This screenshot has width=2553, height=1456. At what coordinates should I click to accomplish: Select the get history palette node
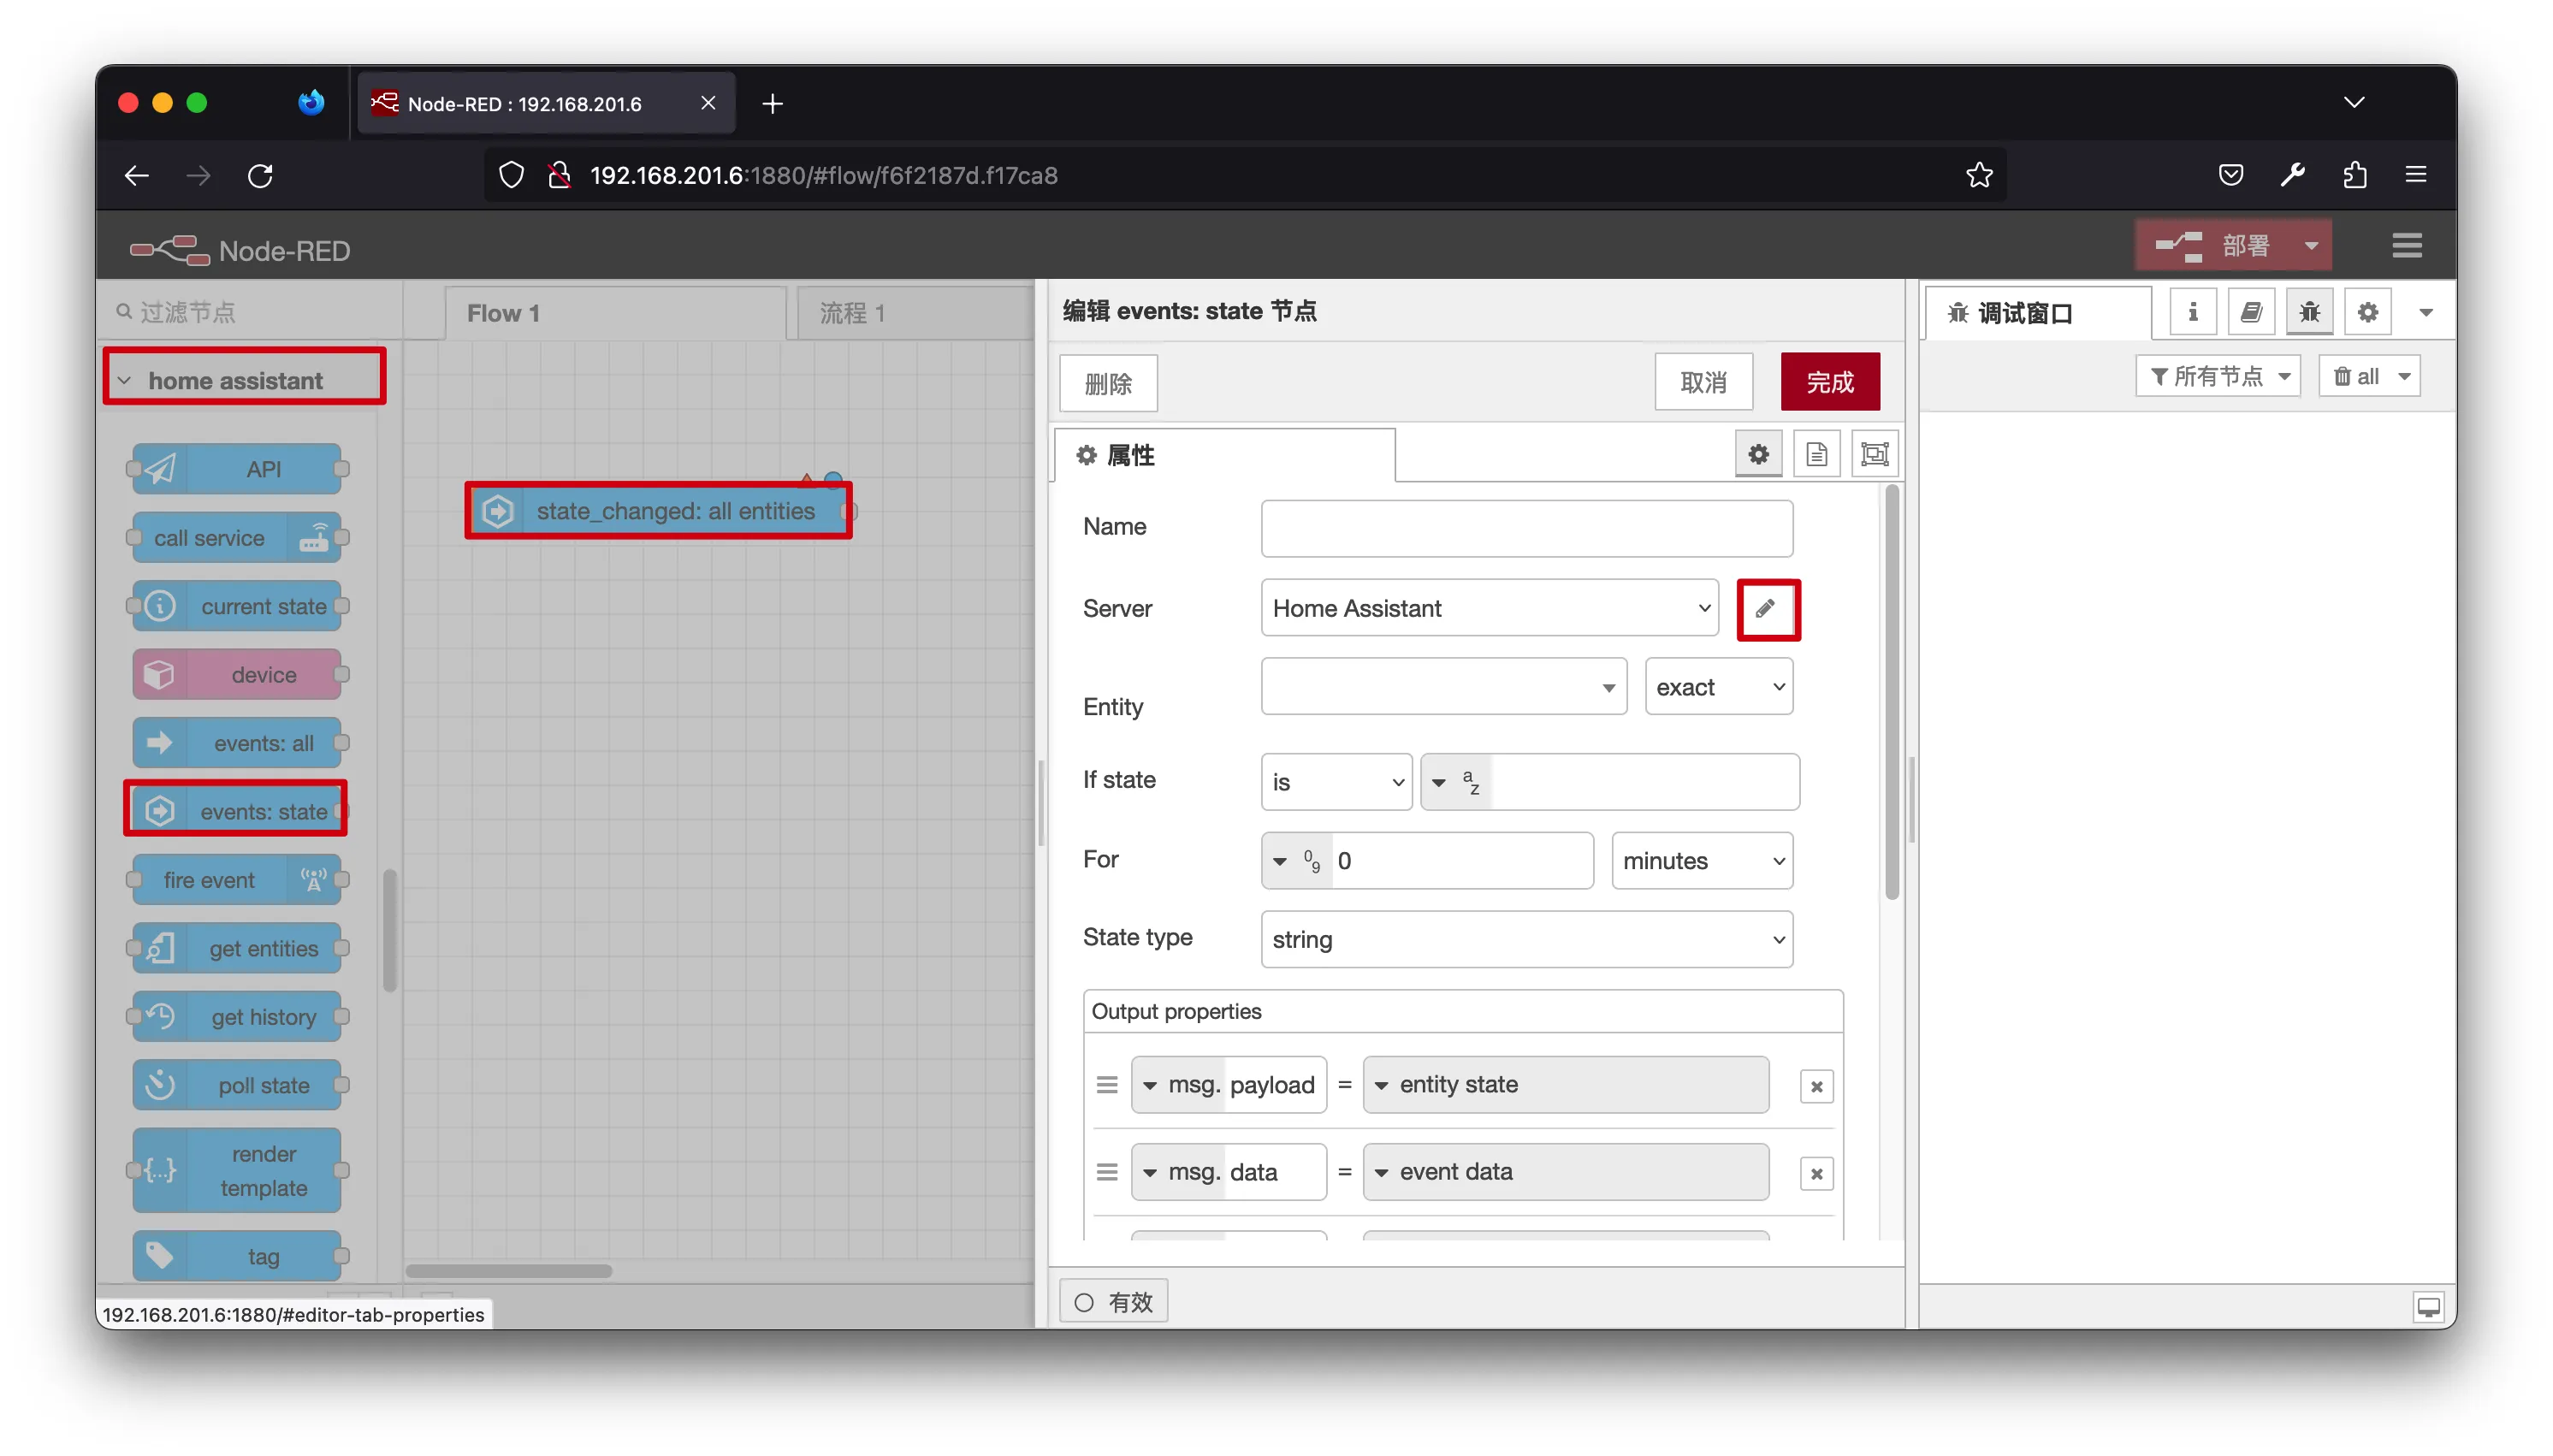237,1017
